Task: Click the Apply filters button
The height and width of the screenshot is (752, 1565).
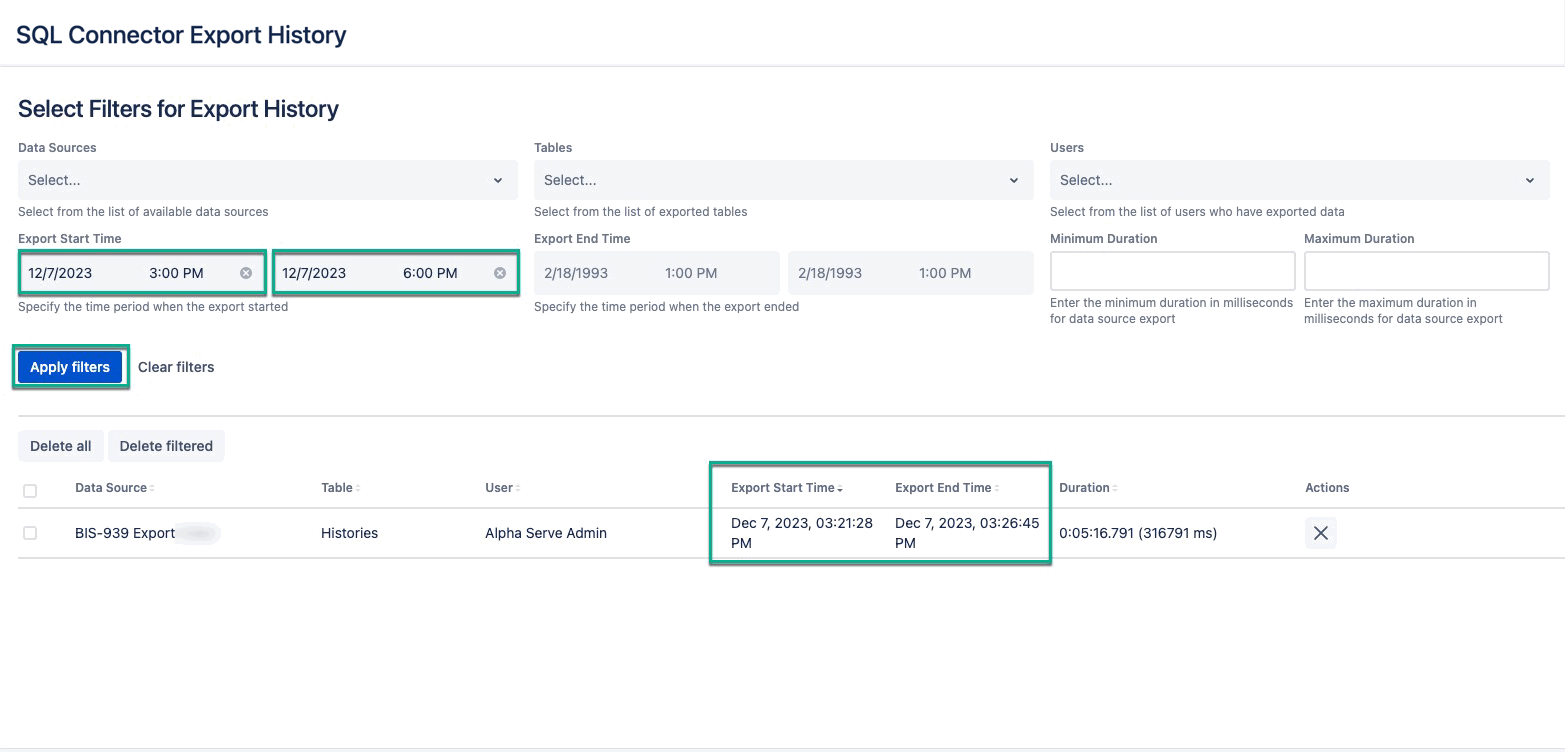Action: [70, 366]
